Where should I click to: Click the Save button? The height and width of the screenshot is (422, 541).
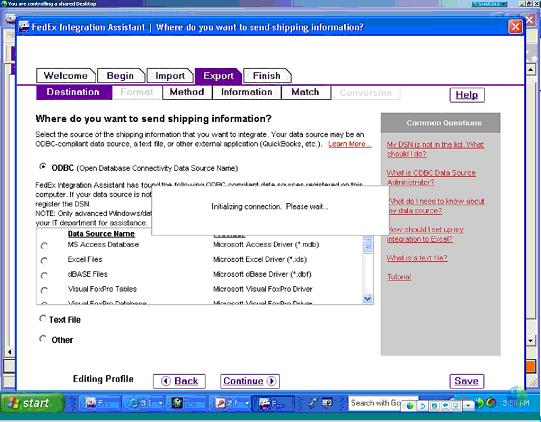coord(466,381)
